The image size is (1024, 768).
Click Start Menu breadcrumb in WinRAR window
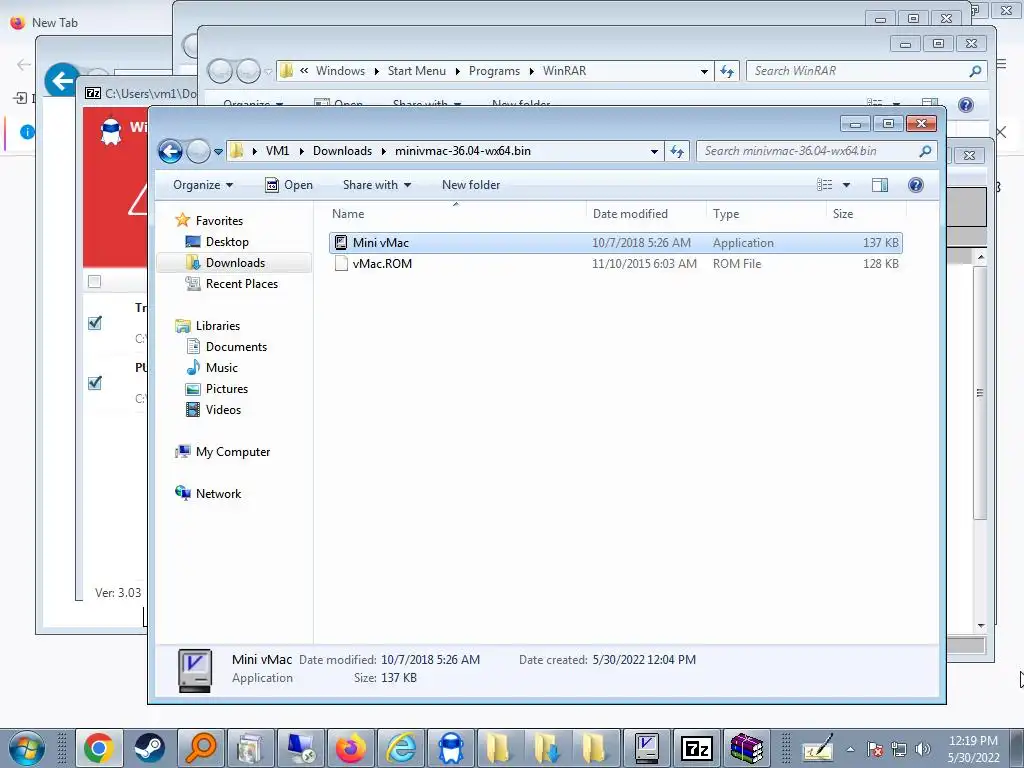417,71
